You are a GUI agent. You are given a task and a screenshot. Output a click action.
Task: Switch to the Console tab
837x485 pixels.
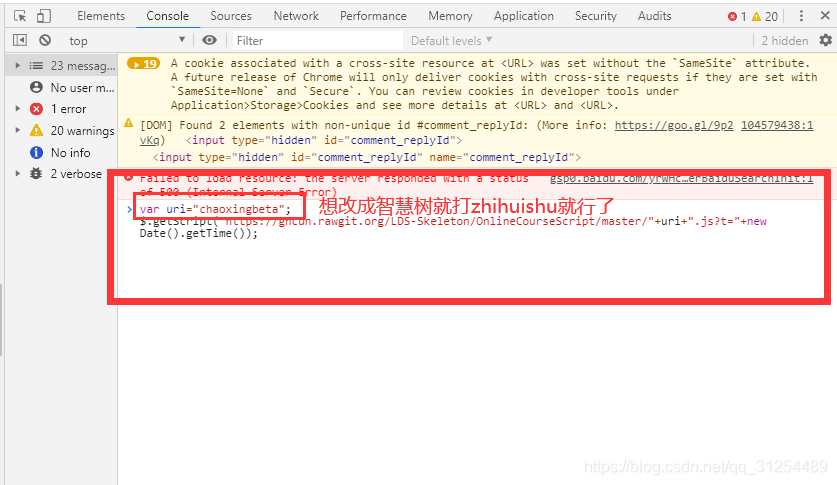click(168, 16)
